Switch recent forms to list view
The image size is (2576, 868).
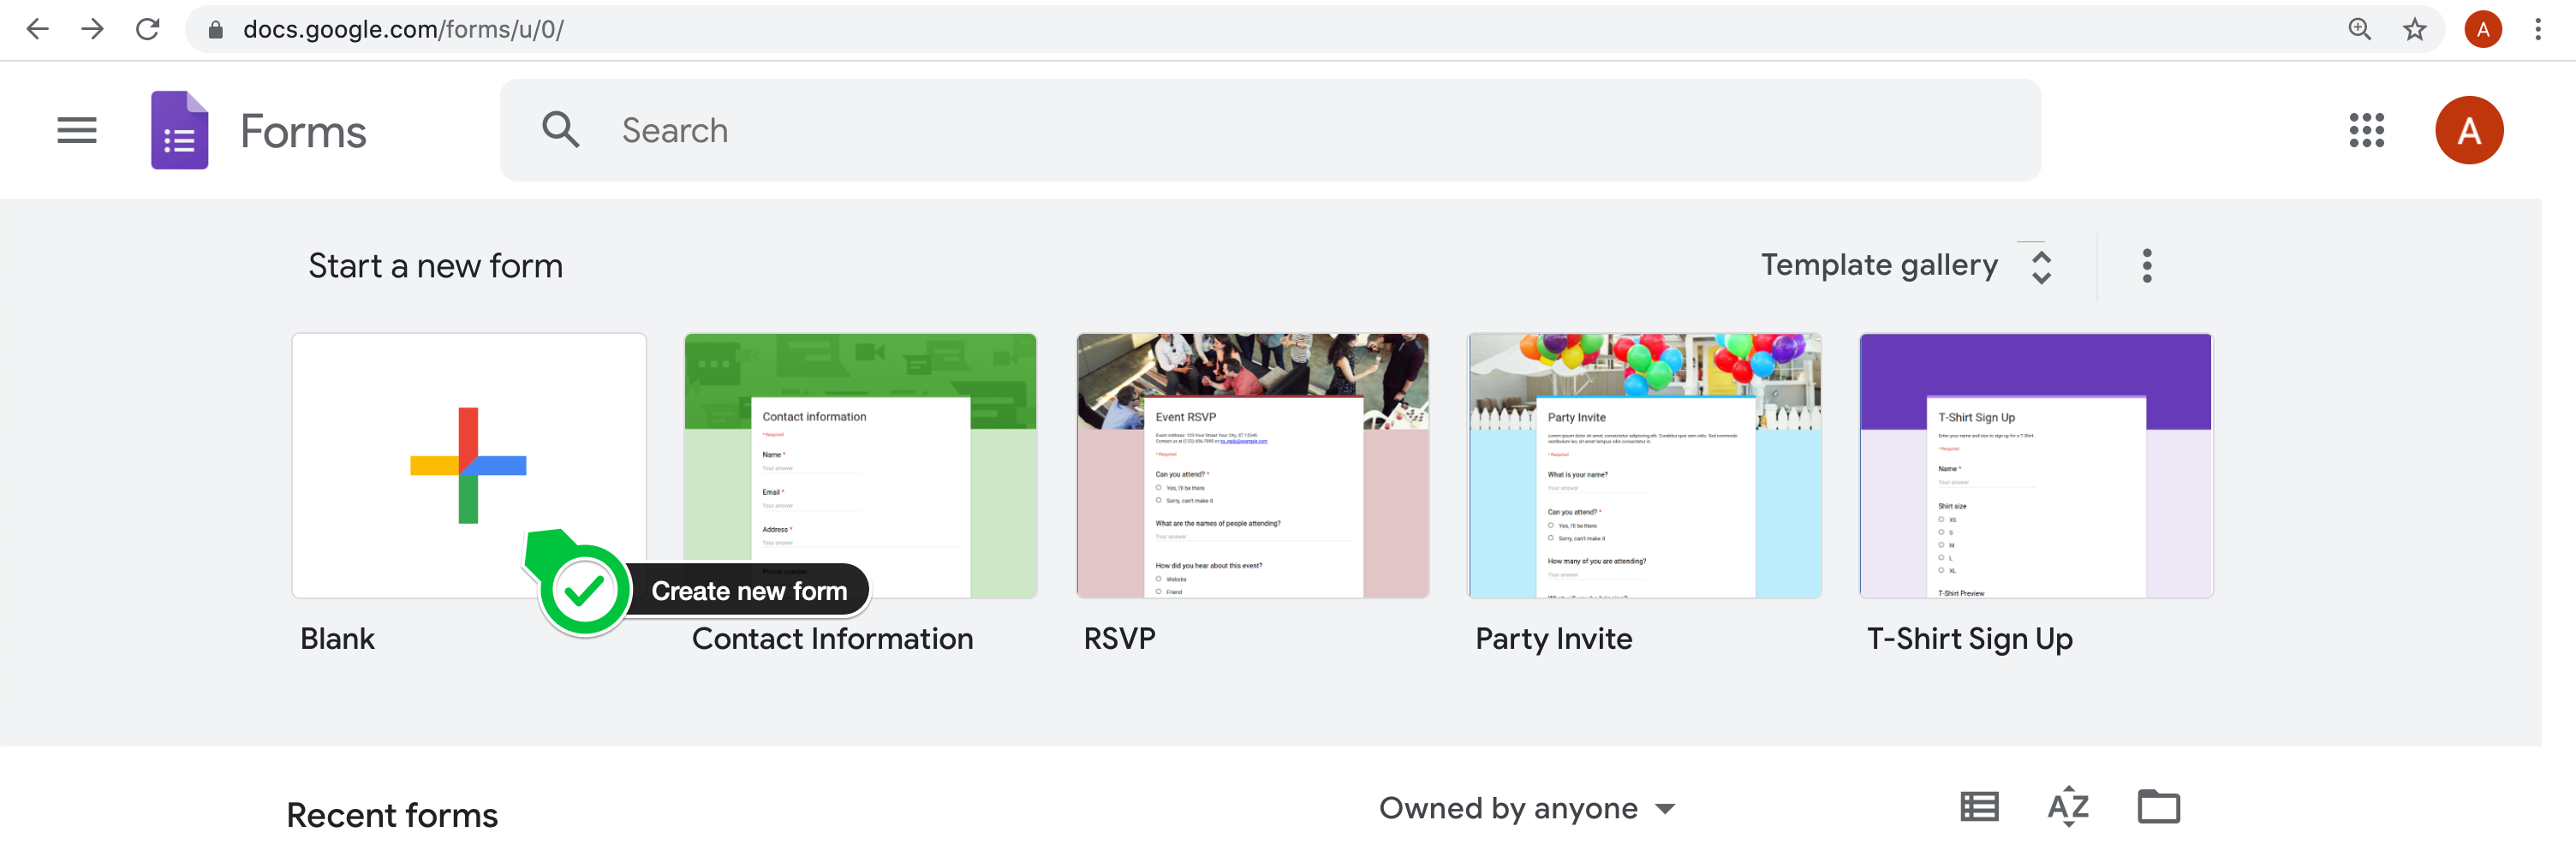1978,807
